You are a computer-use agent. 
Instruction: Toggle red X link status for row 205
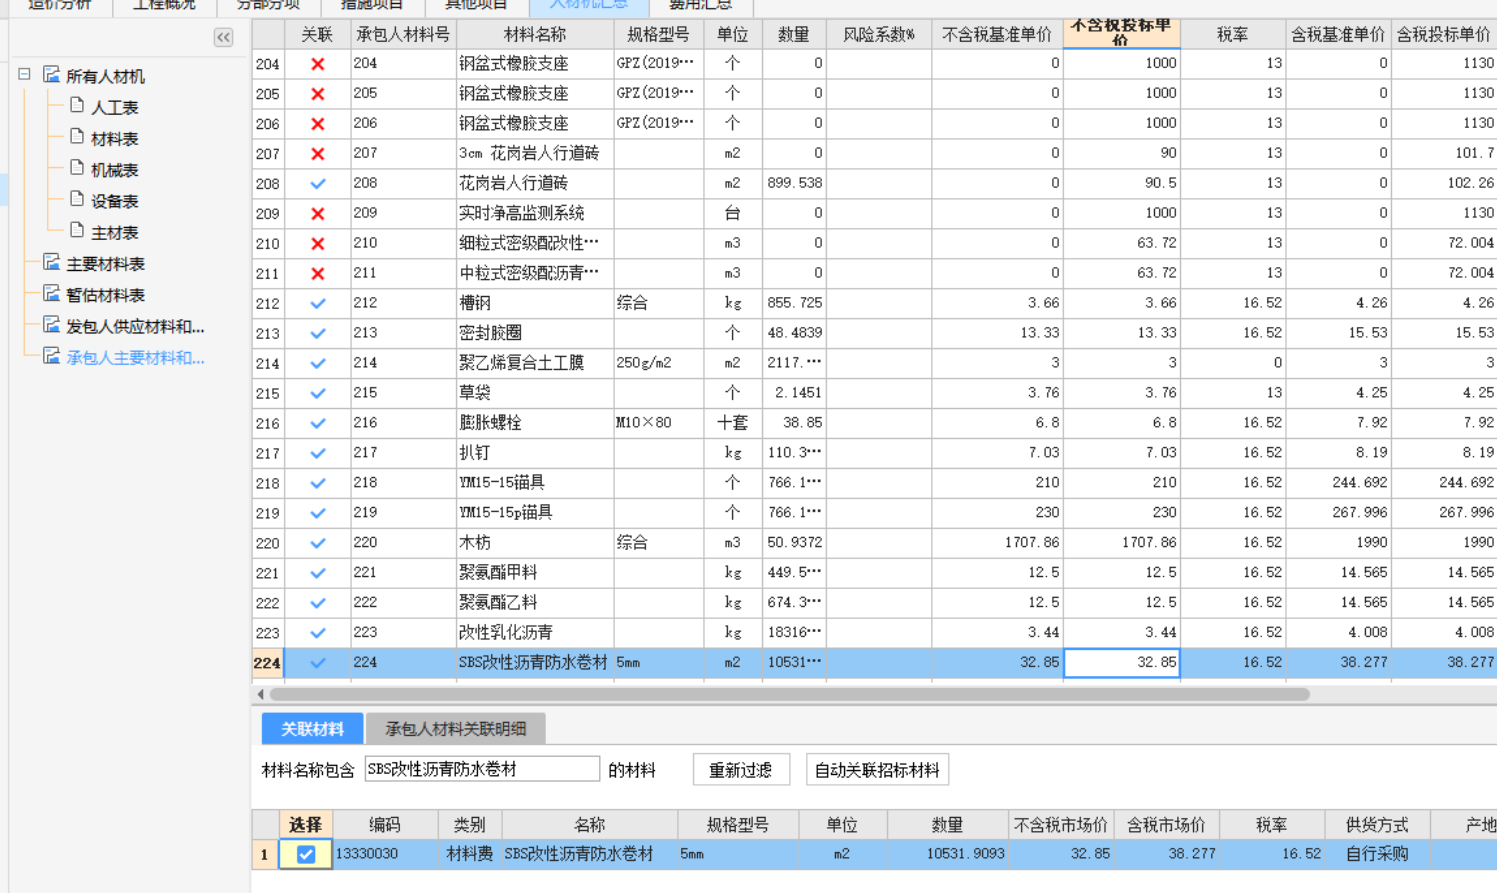[x=317, y=94]
